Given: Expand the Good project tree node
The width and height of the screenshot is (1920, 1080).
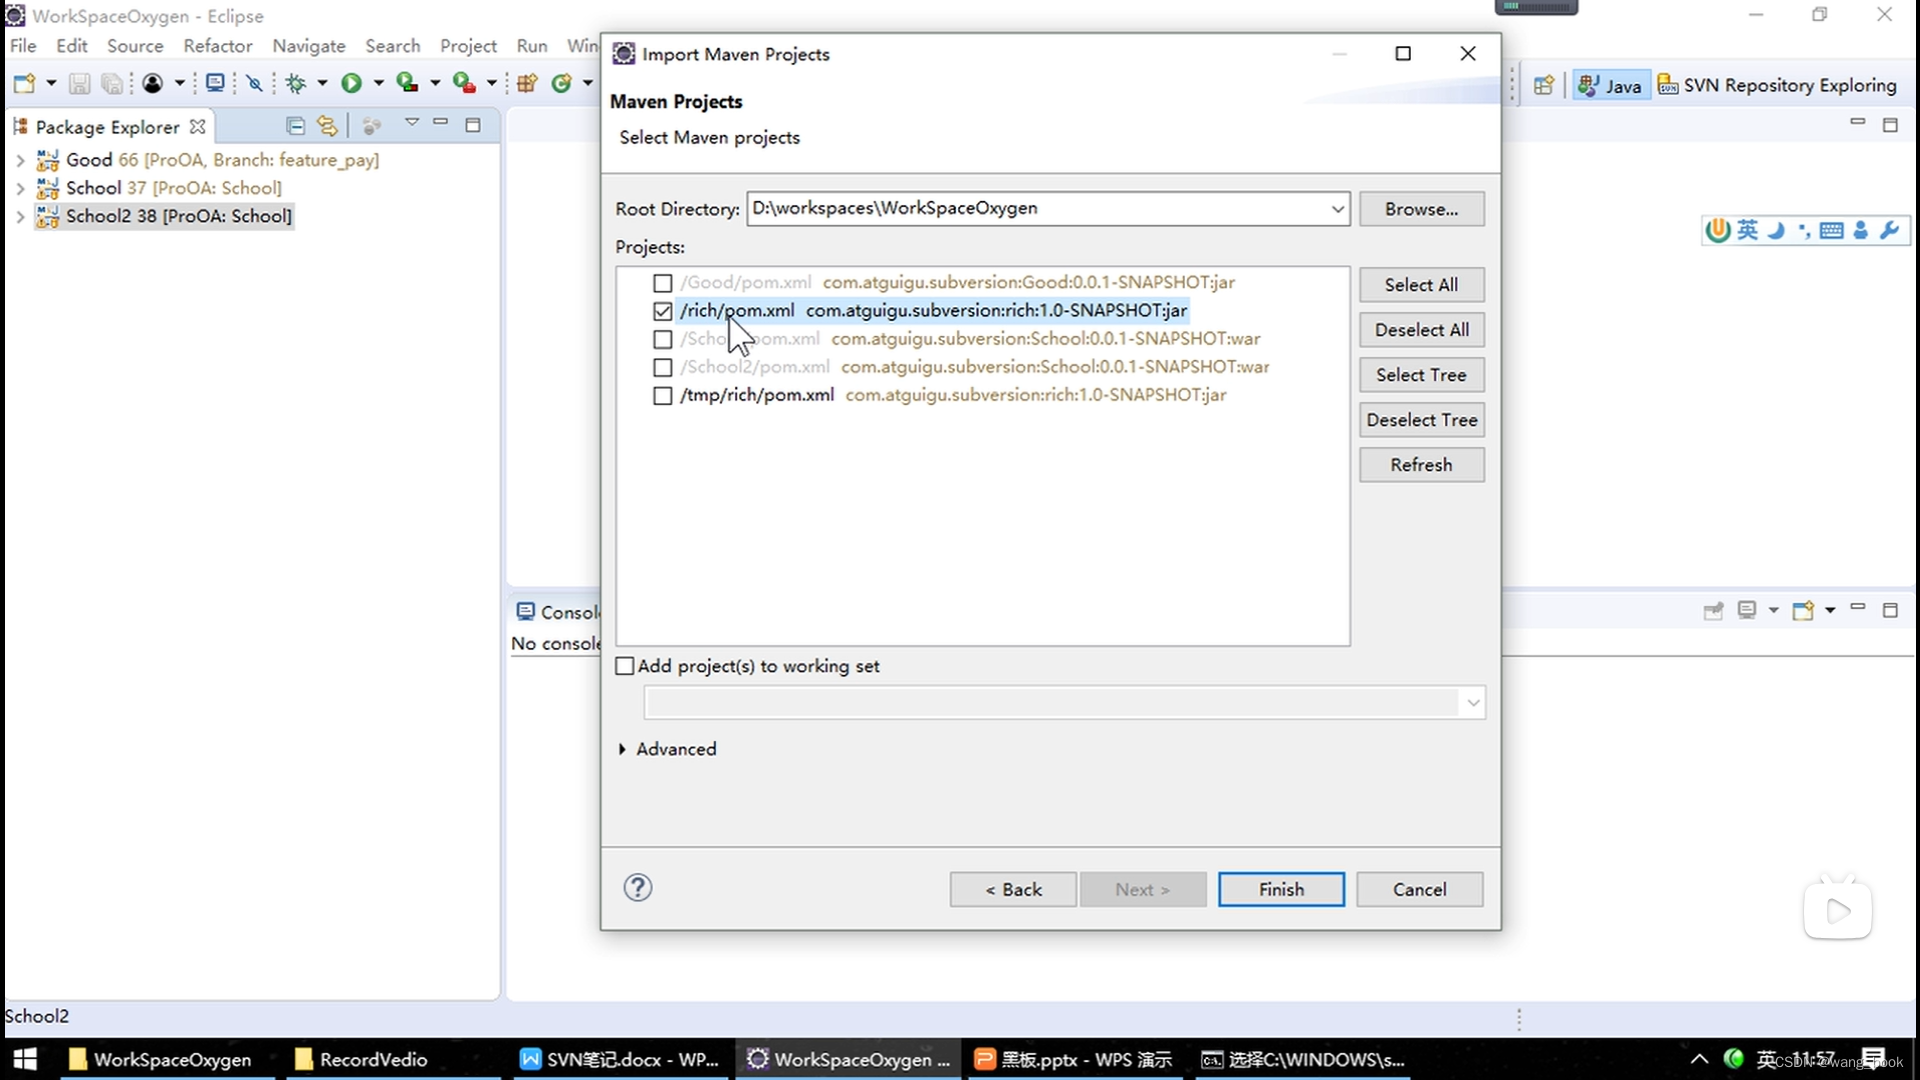Looking at the screenshot, I should [x=20, y=160].
